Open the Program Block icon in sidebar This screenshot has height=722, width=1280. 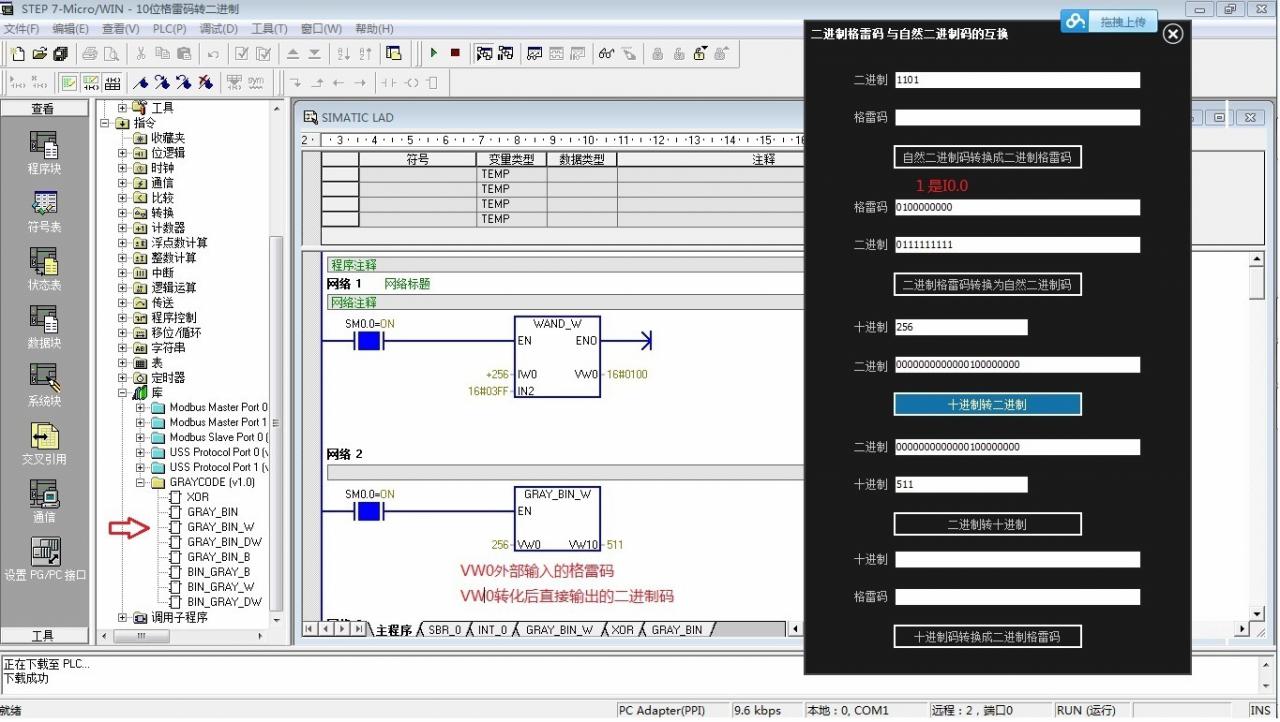44,152
